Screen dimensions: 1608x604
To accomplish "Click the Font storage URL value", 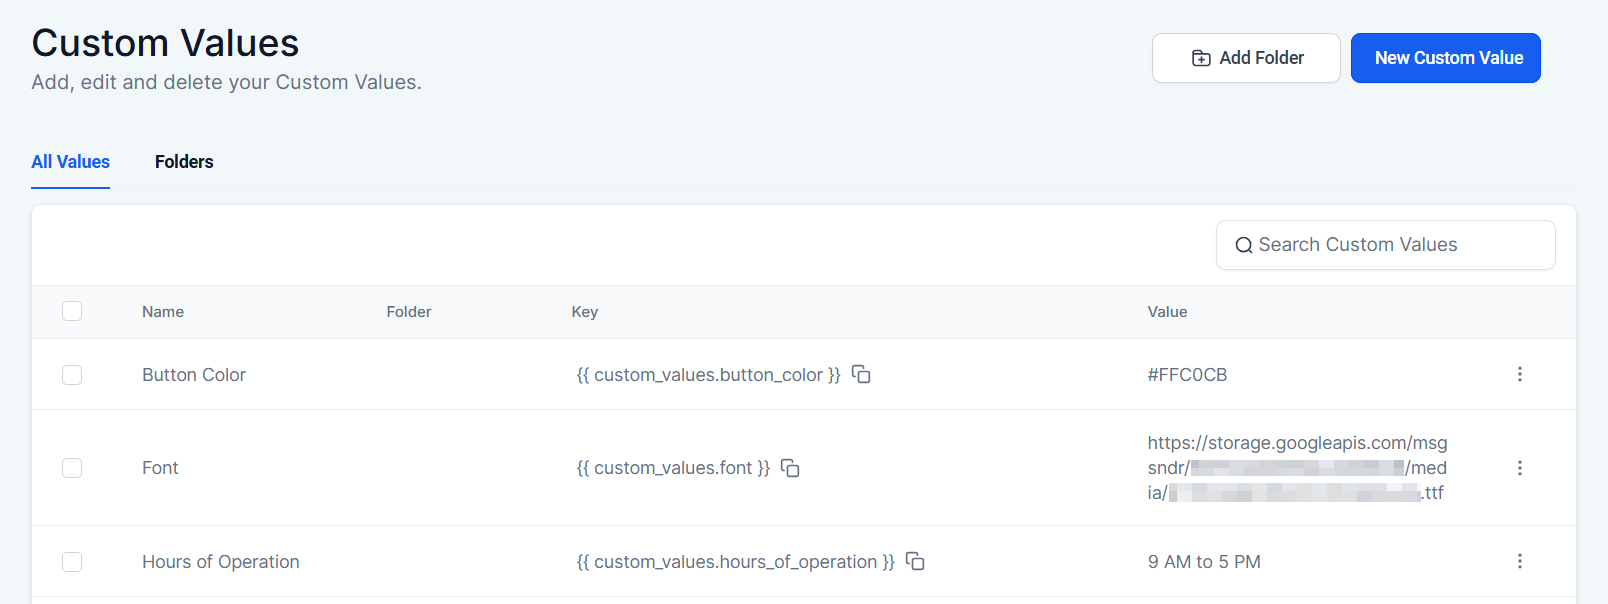I will [x=1296, y=468].
